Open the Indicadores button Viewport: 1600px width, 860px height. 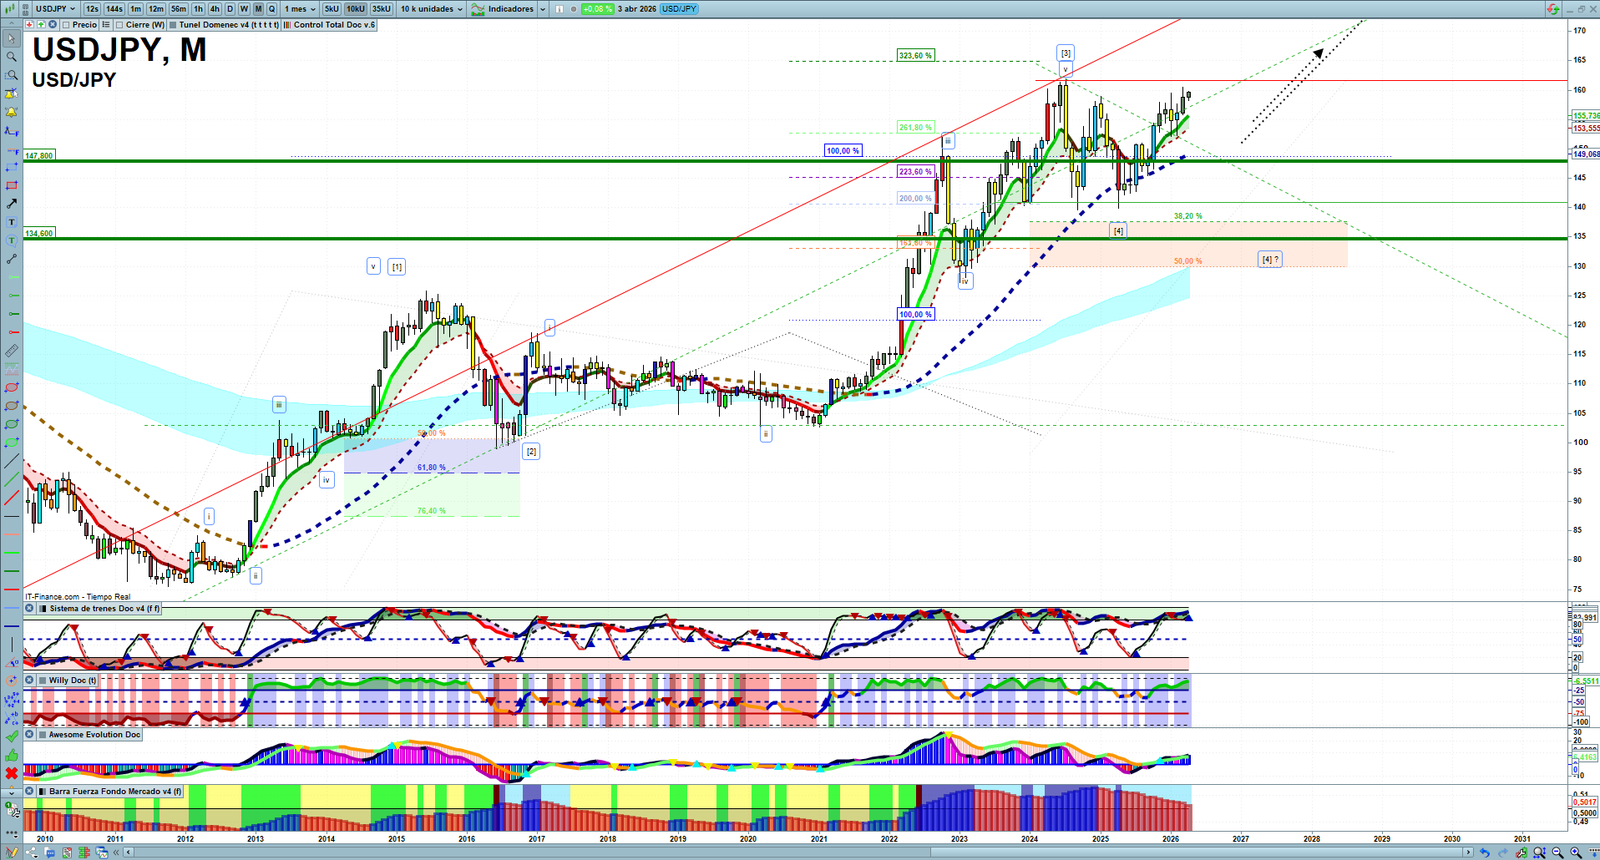pyautogui.click(x=504, y=9)
